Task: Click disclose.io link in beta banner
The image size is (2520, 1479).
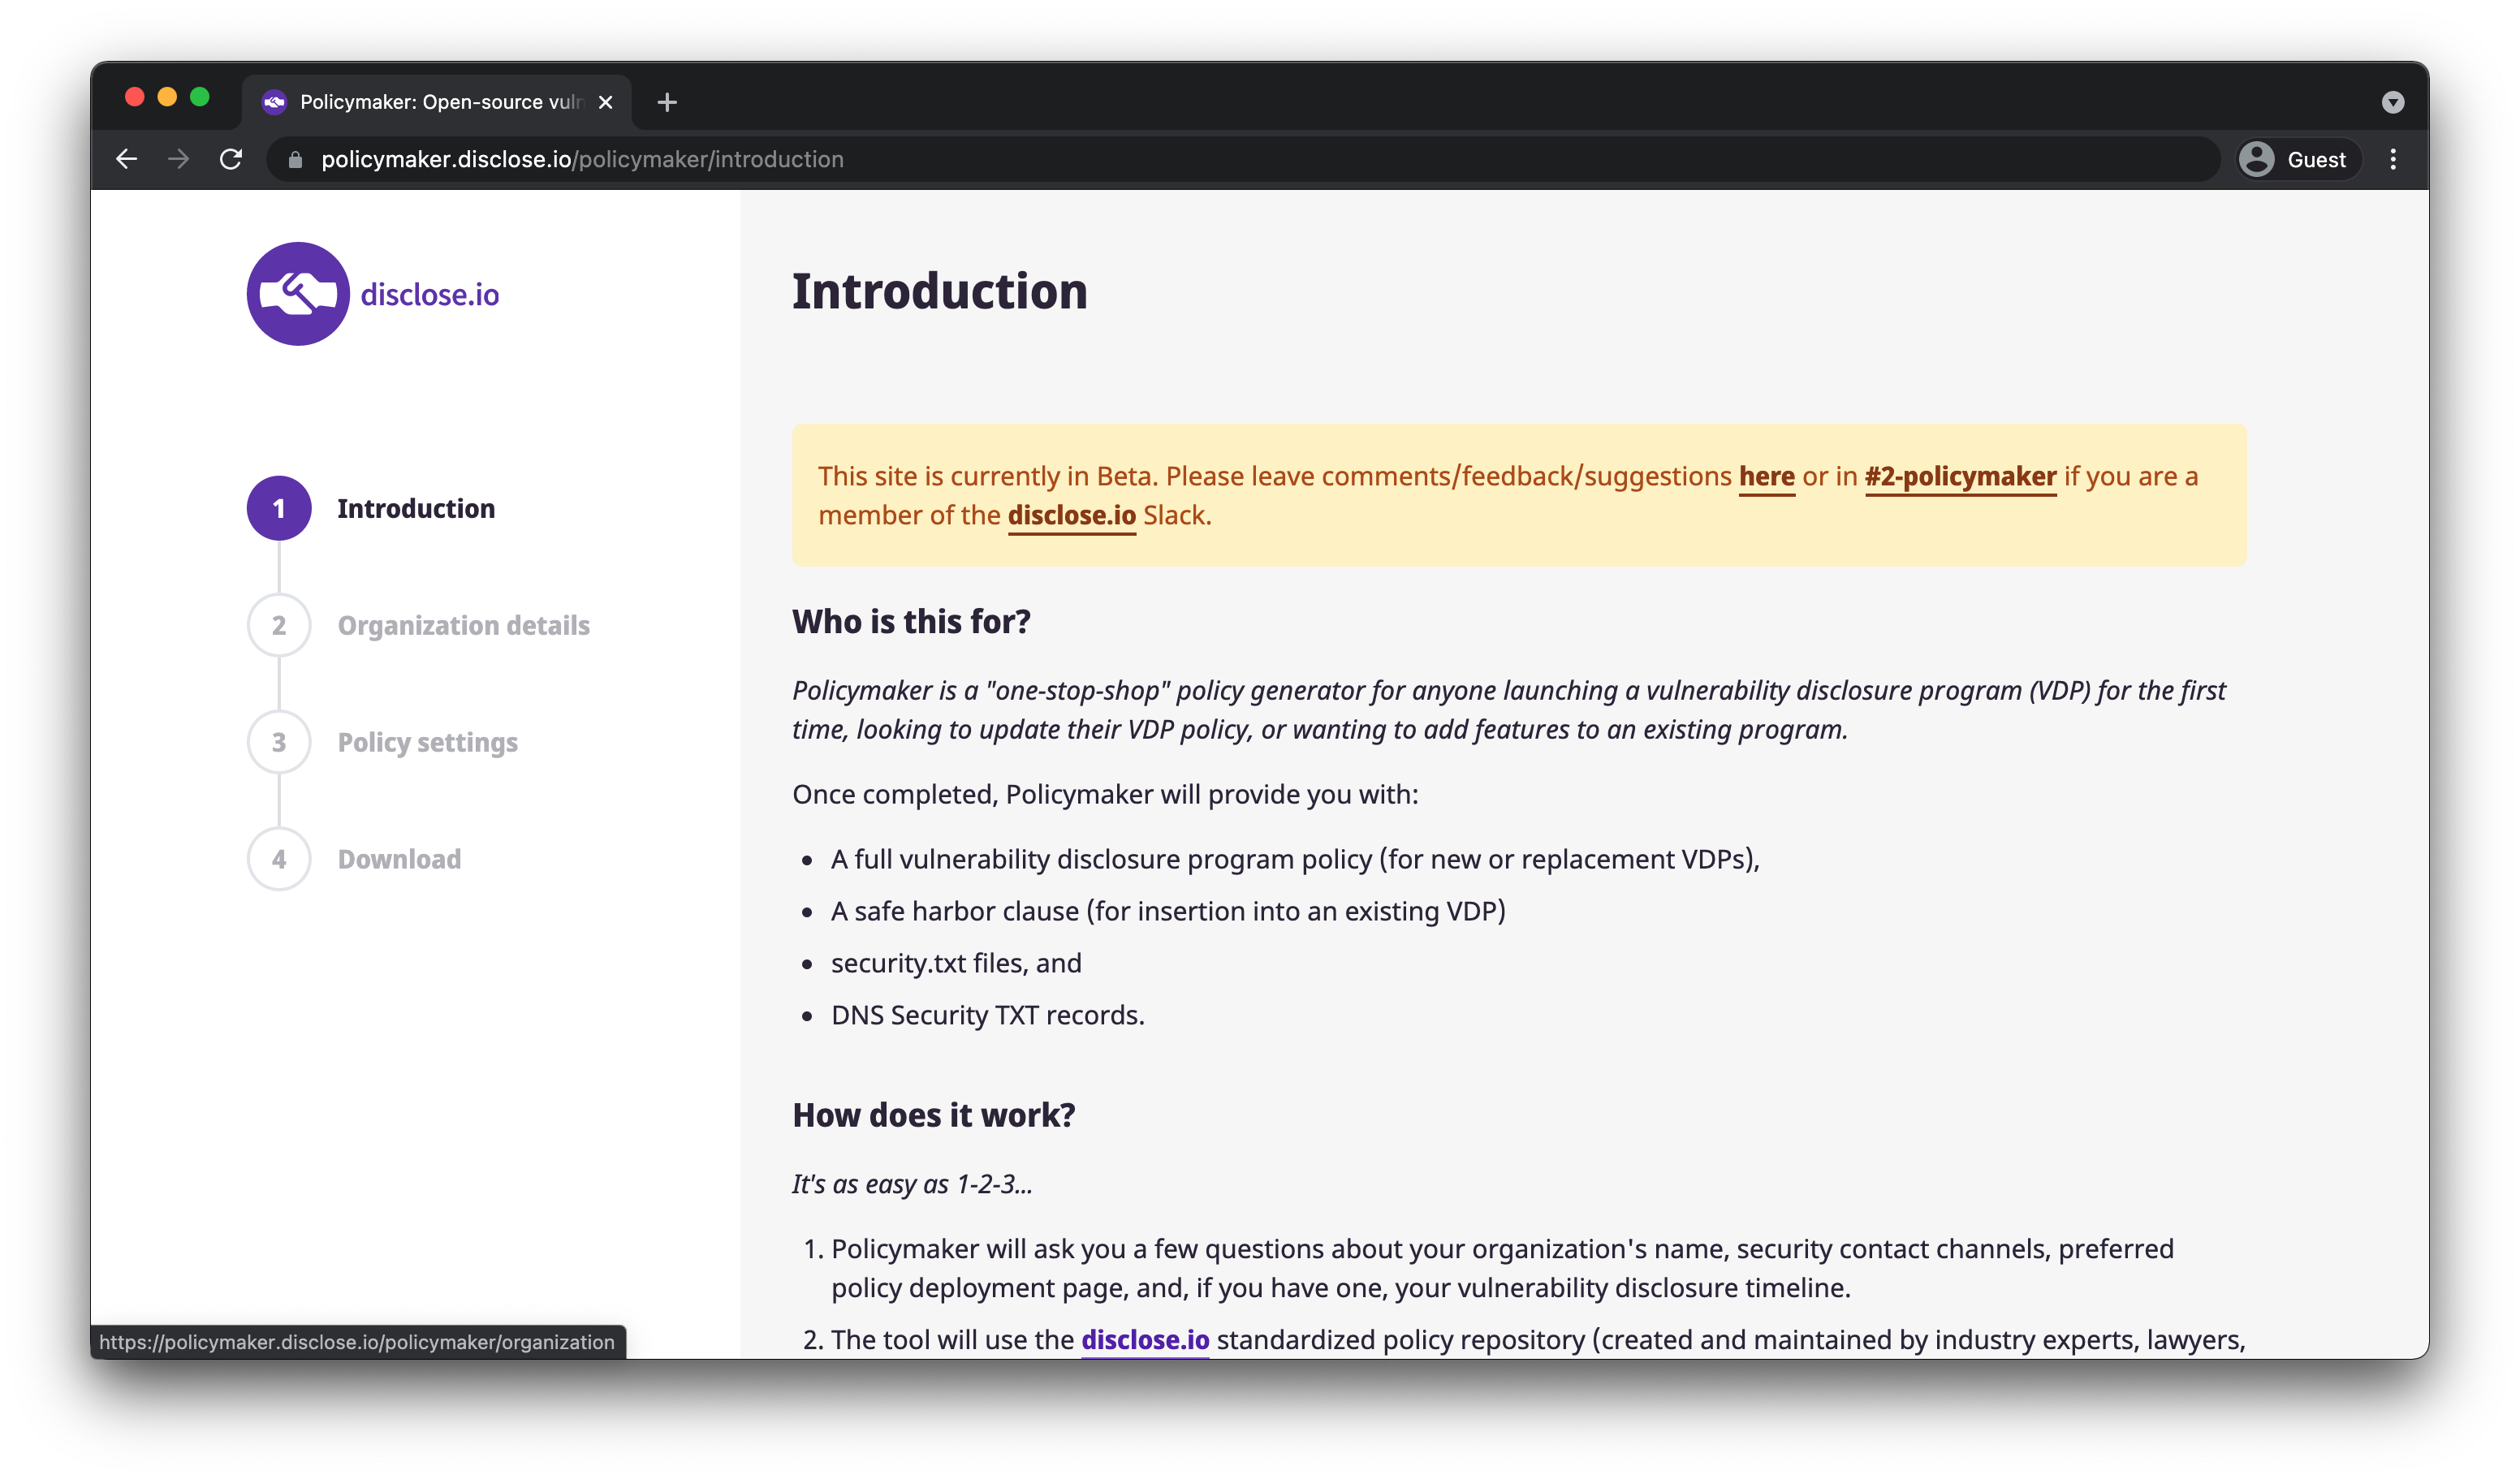Action: coord(1071,516)
